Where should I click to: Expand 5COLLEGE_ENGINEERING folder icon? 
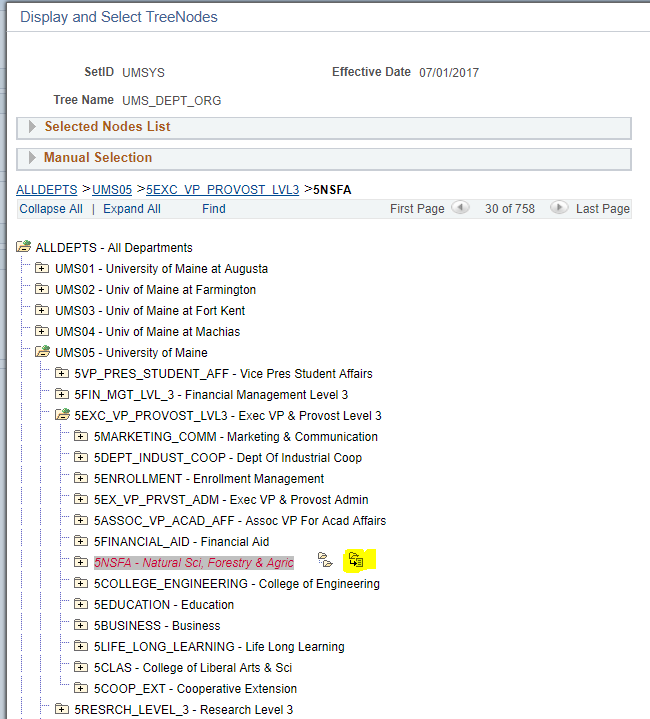pyautogui.click(x=81, y=583)
